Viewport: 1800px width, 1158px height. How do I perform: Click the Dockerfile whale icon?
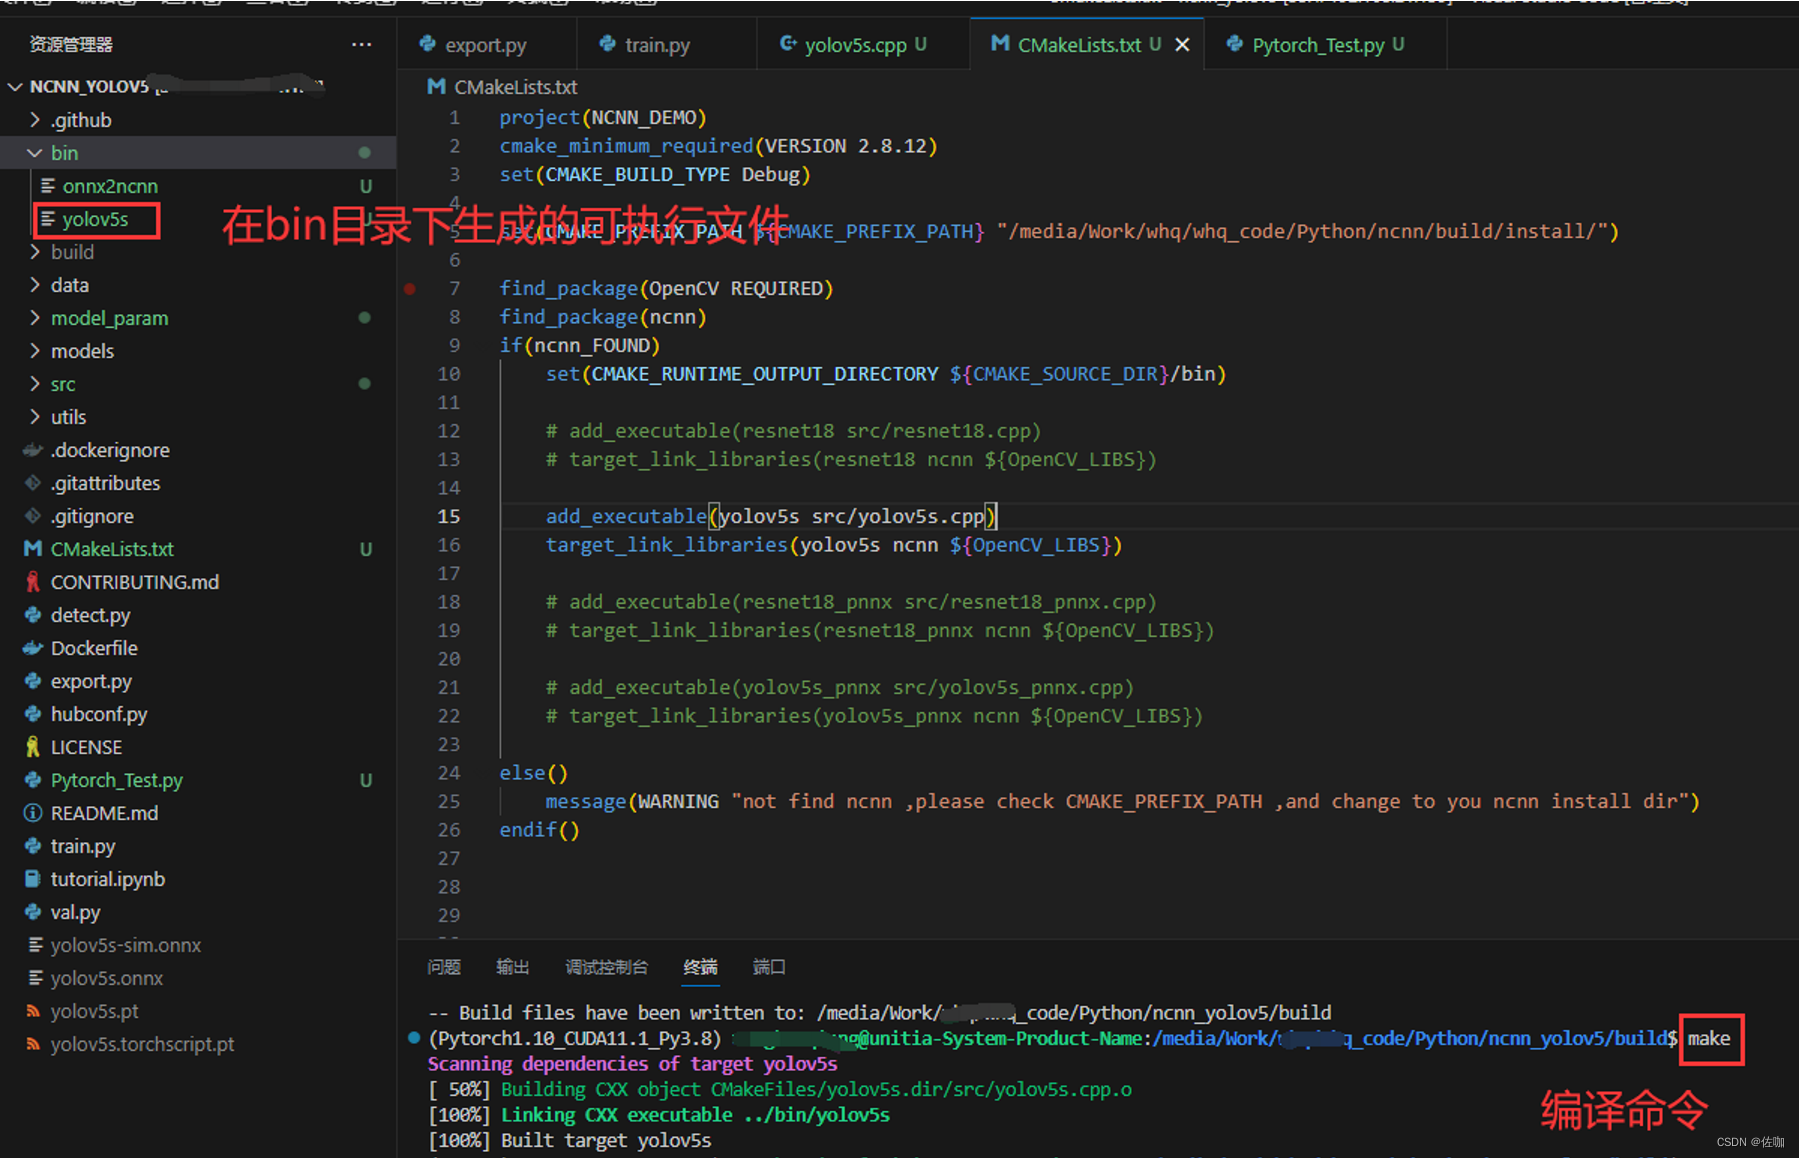[33, 648]
